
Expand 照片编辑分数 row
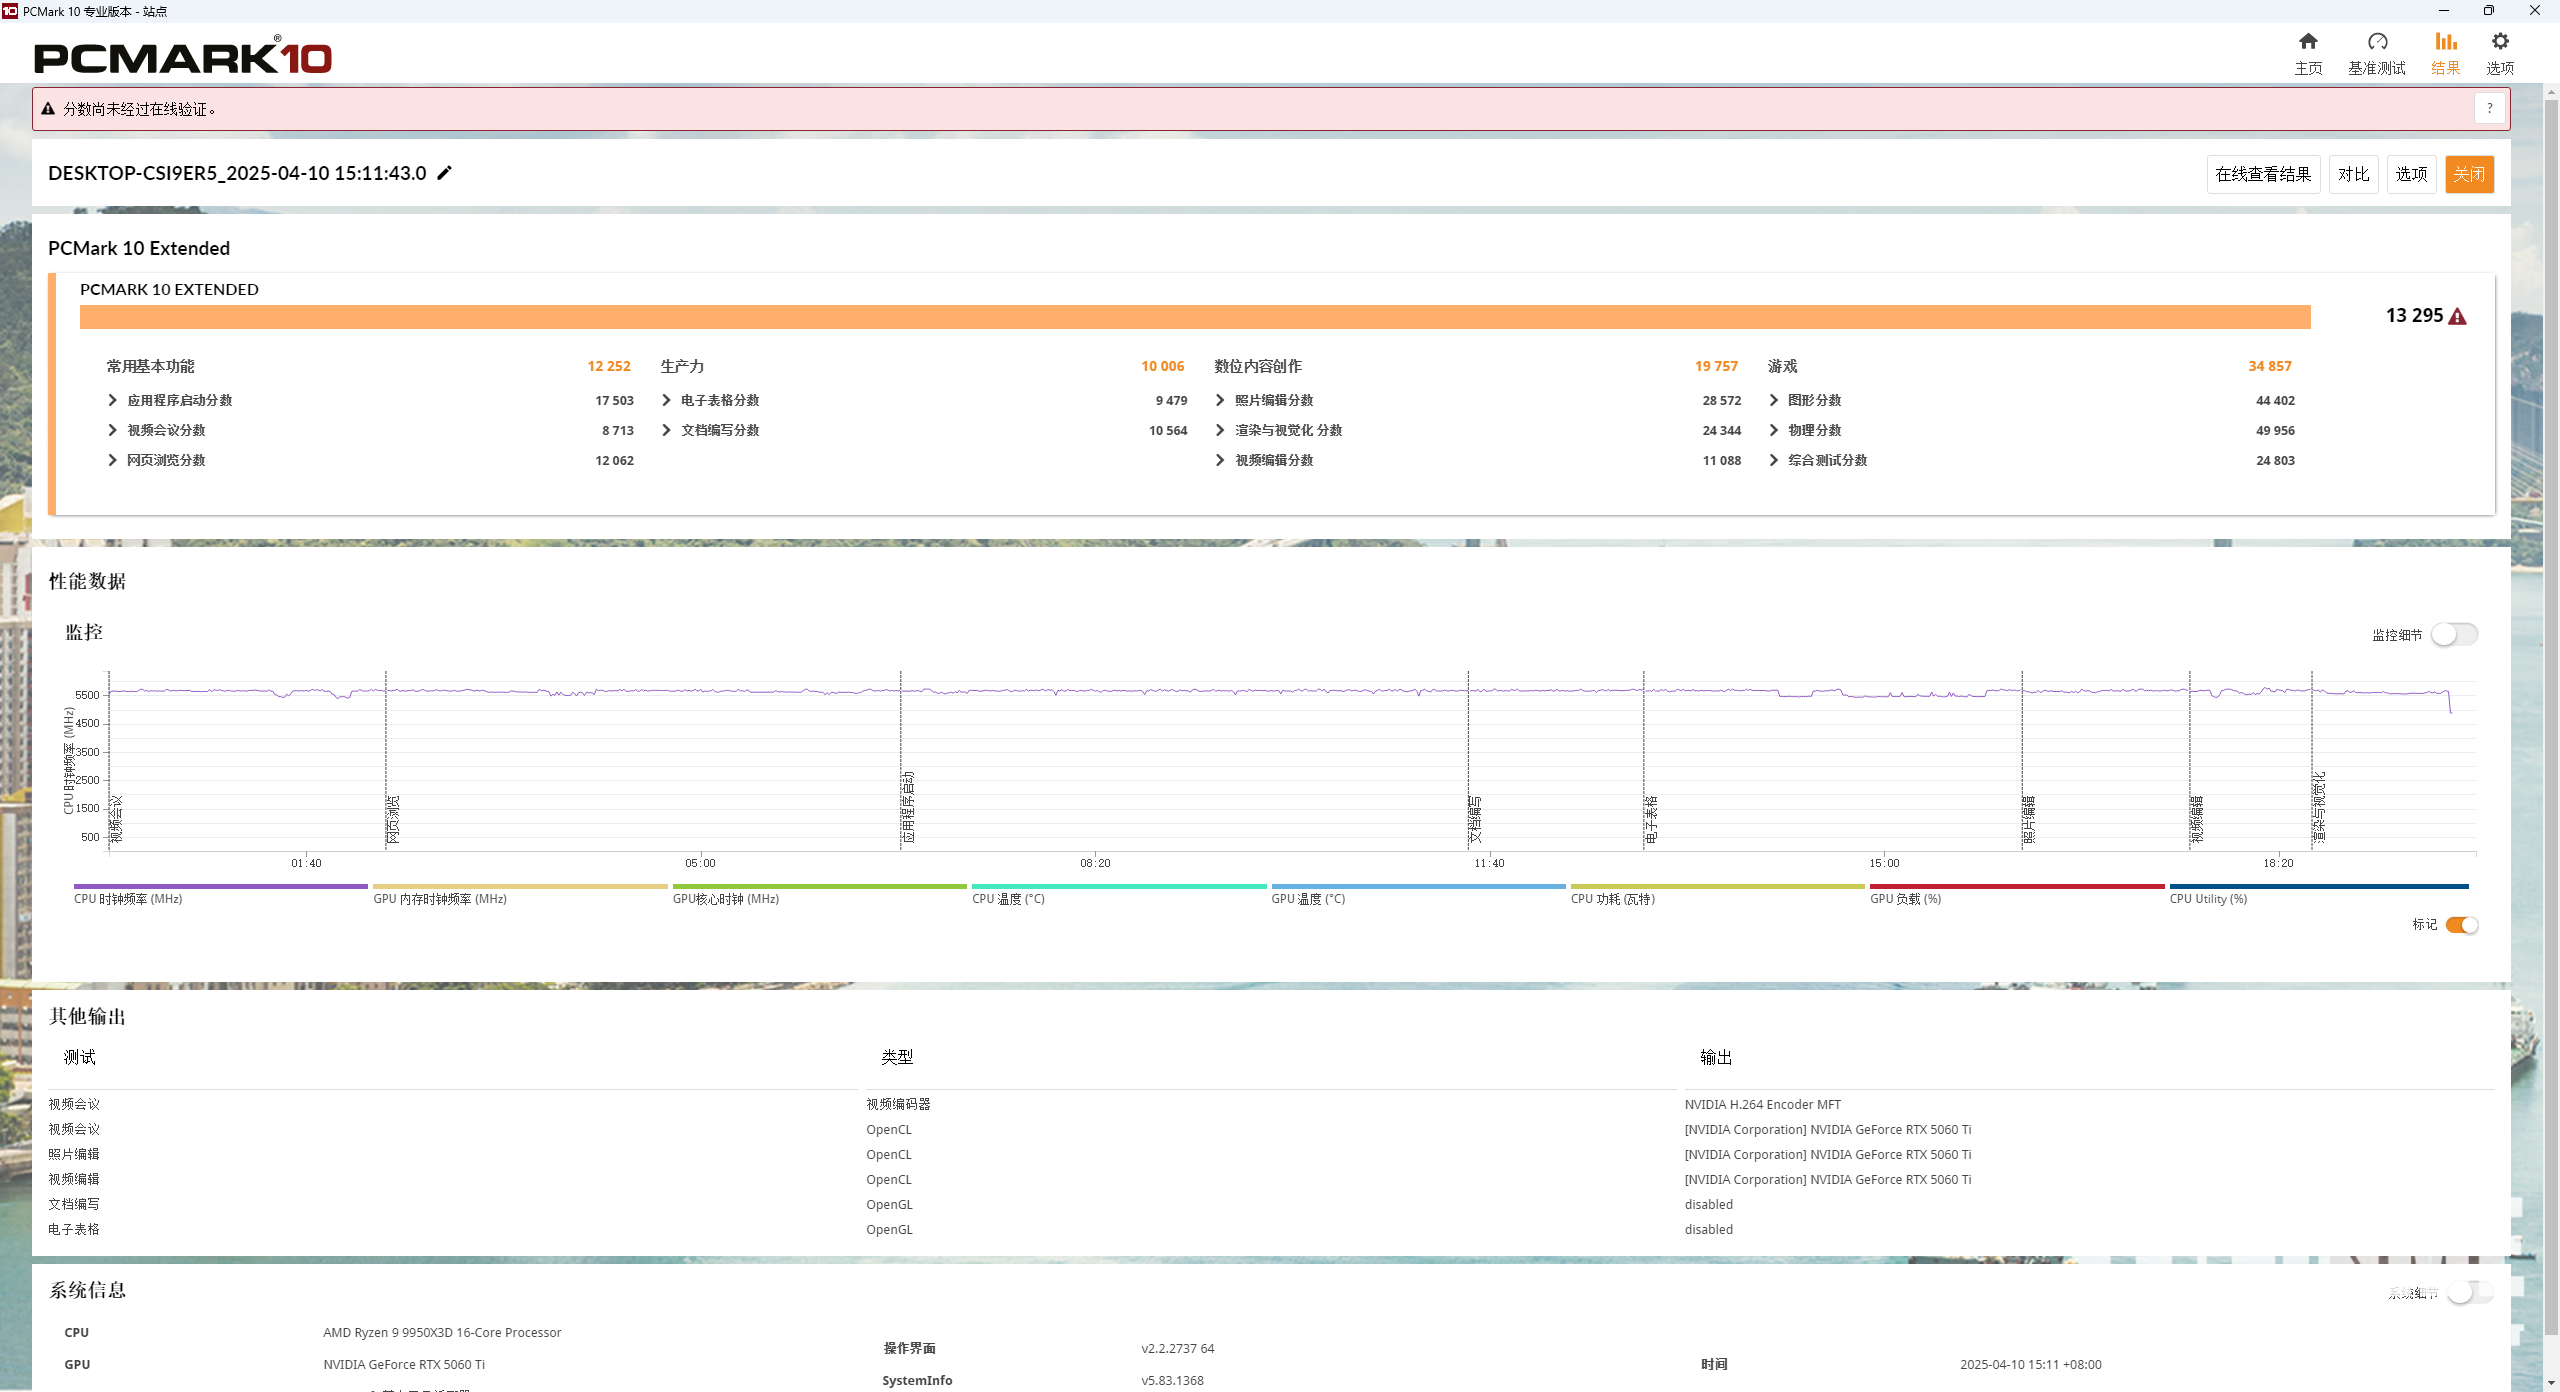pos(1220,400)
